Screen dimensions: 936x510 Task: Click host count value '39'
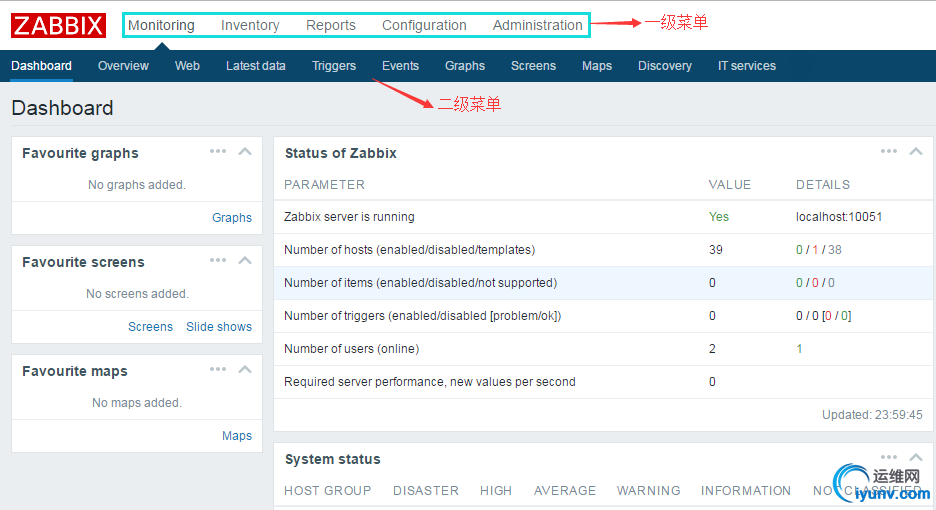716,250
